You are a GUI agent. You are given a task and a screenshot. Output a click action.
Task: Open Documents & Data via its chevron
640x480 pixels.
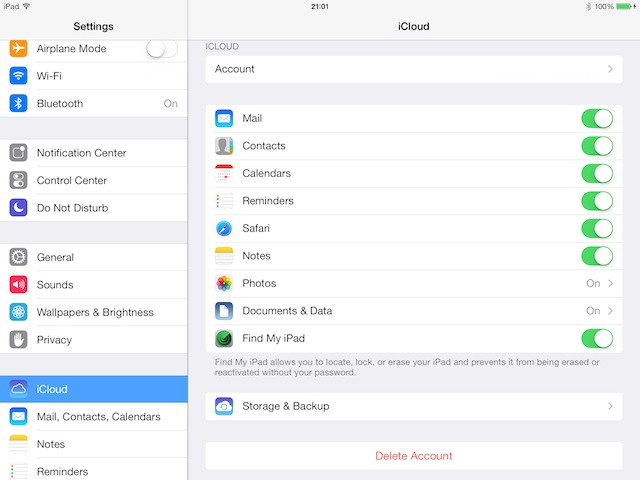[x=610, y=311]
